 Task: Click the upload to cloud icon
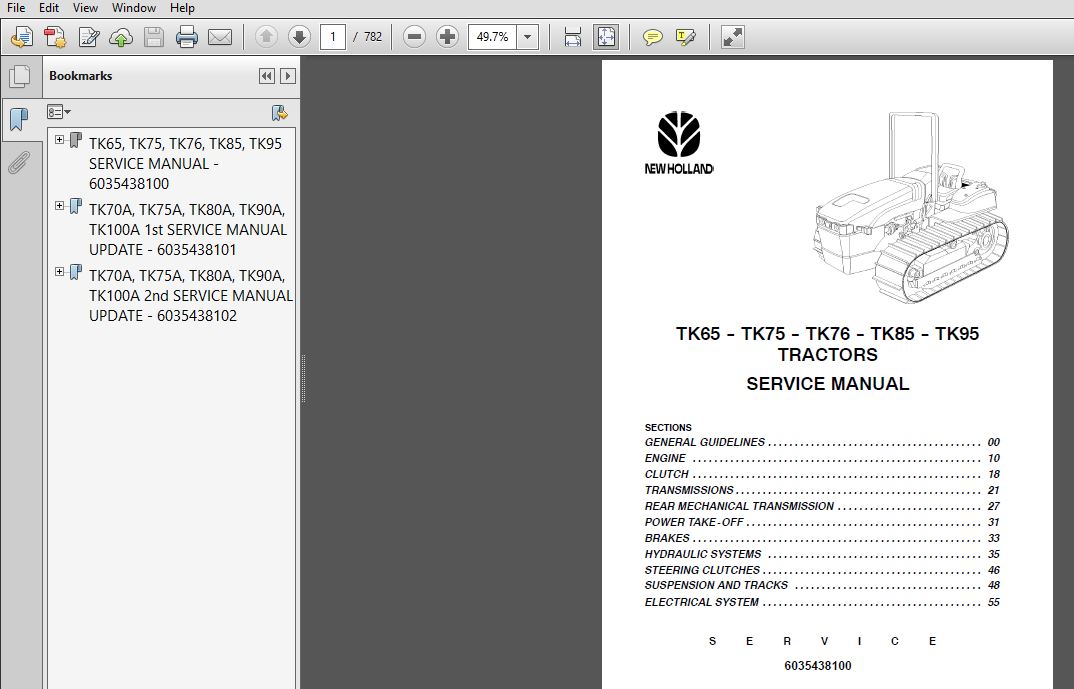(121, 37)
